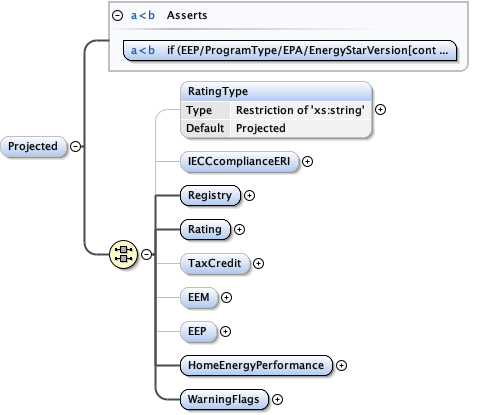Select the Projected root element

33,146
